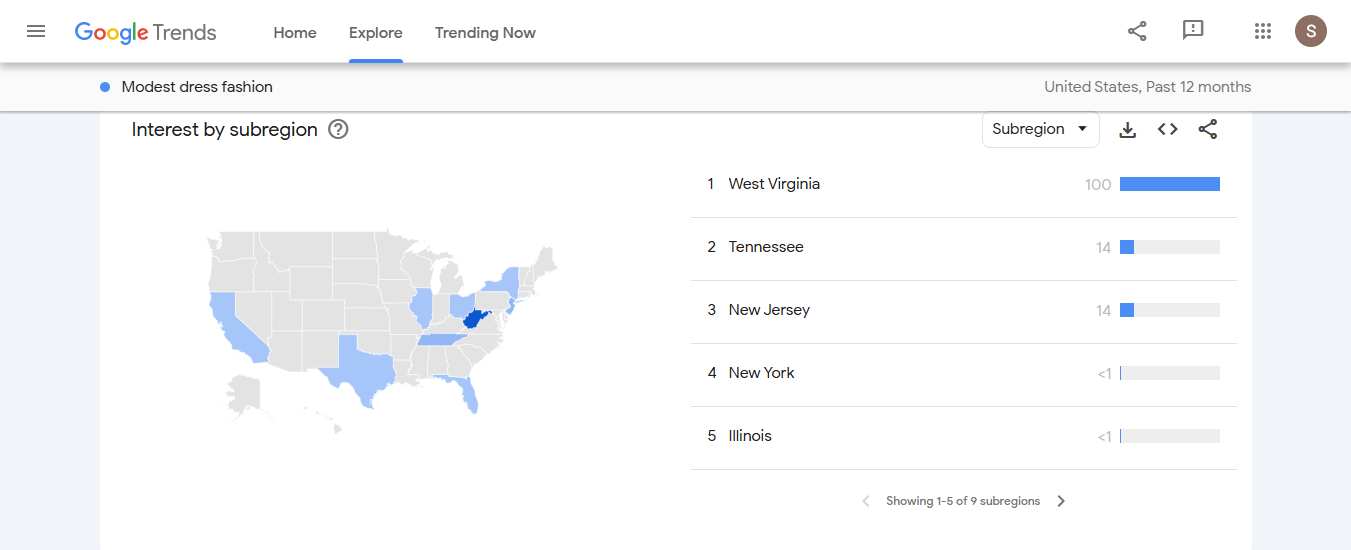Viewport: 1351px width, 550px height.
Task: Open the Google apps grid
Action: [1263, 31]
